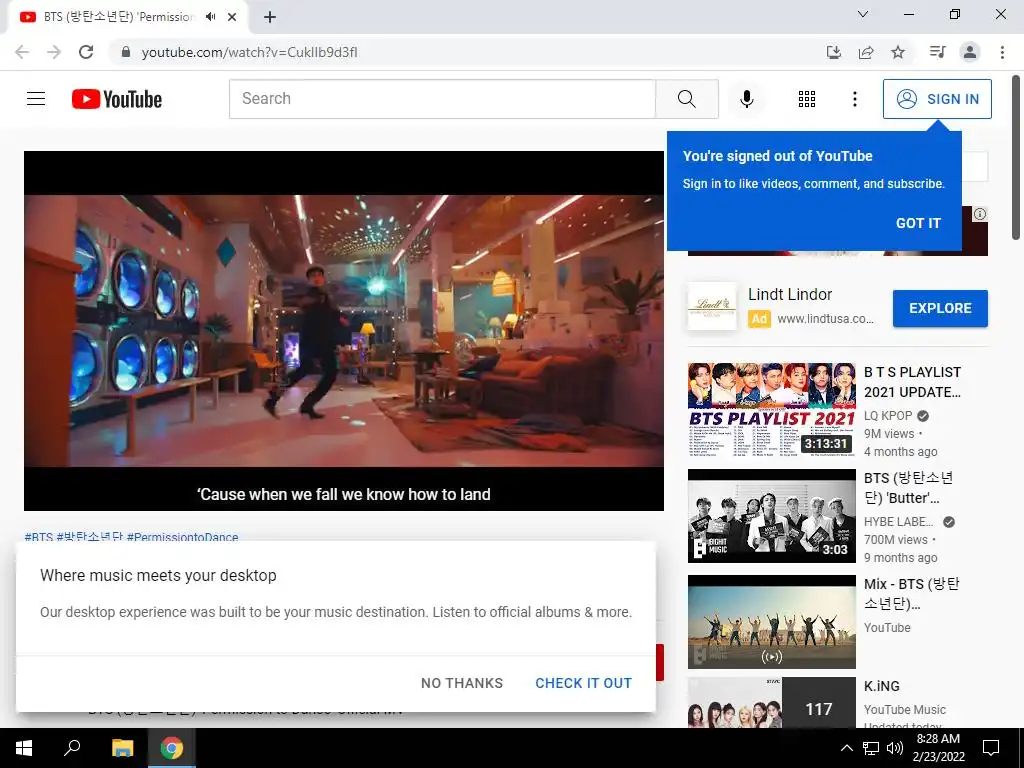Open Windows taskbar search

(72, 748)
